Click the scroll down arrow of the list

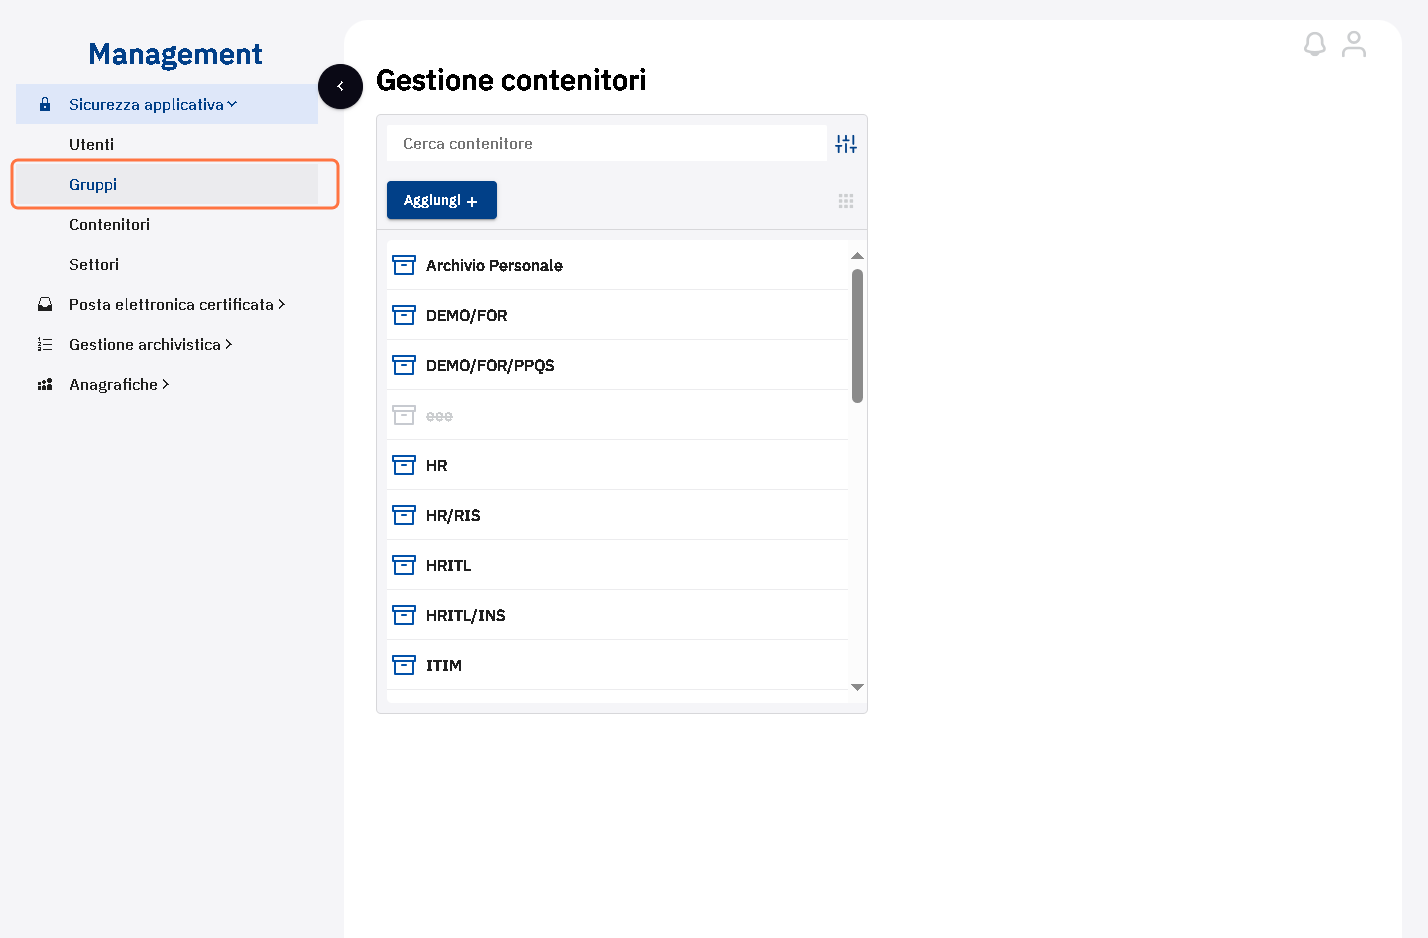pyautogui.click(x=857, y=687)
